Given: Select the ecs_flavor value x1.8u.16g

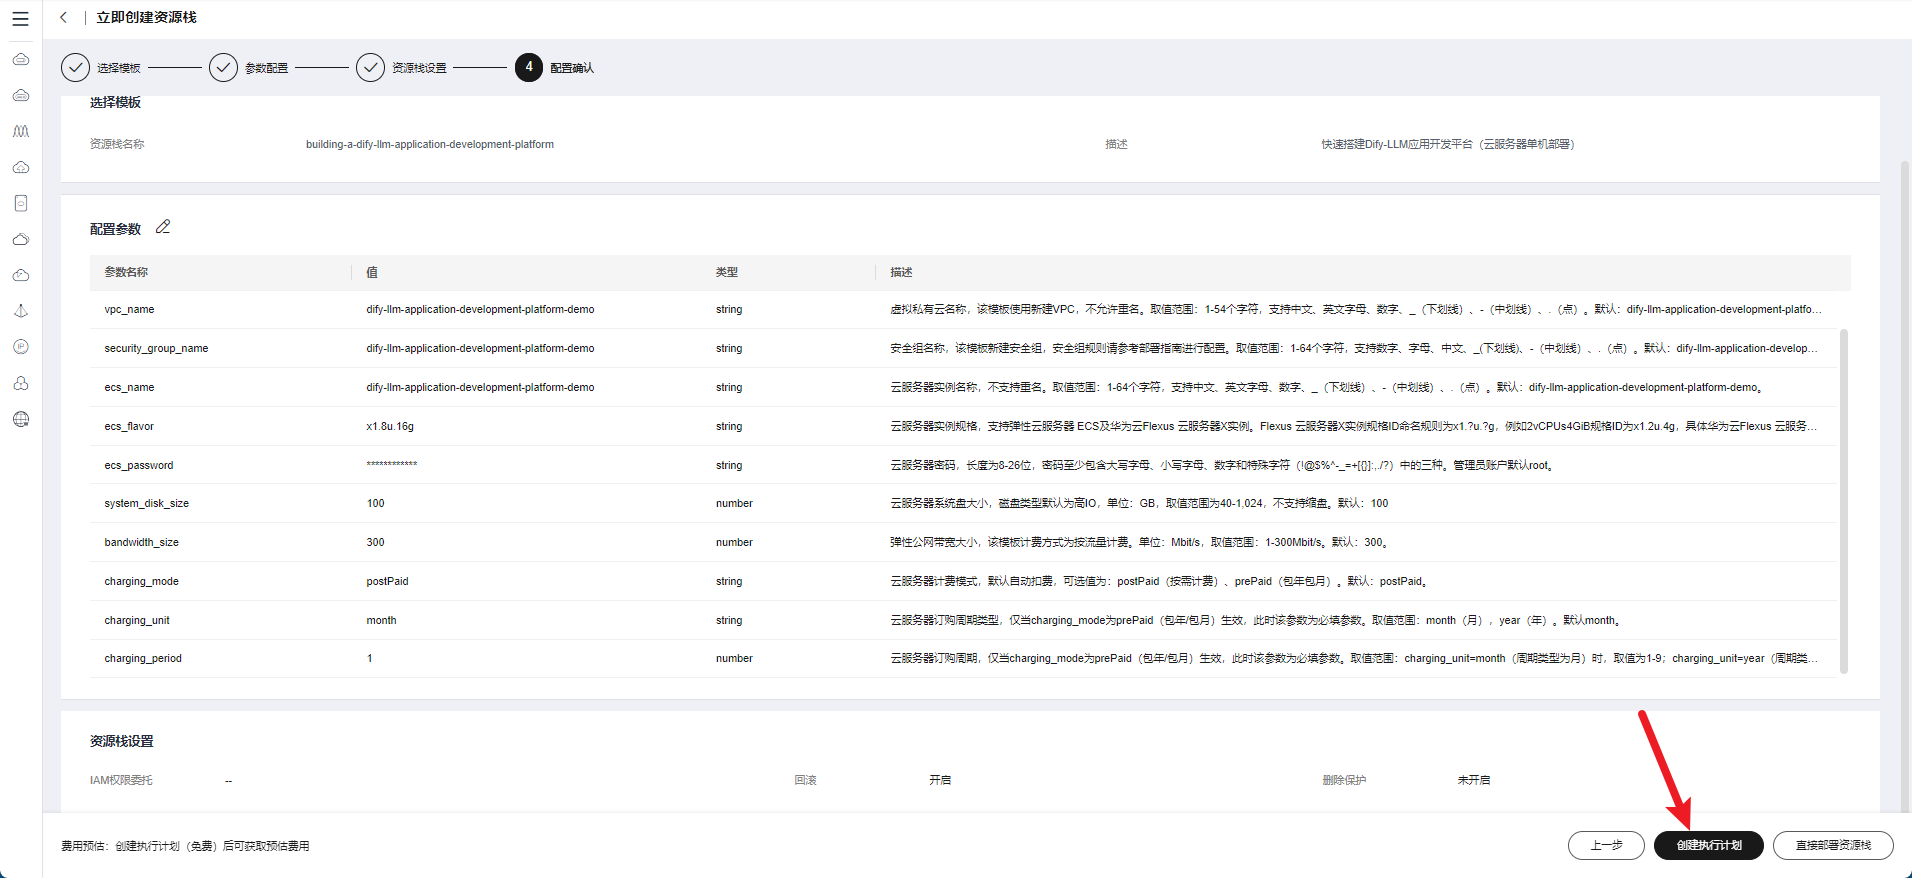Looking at the screenshot, I should click(x=390, y=427).
